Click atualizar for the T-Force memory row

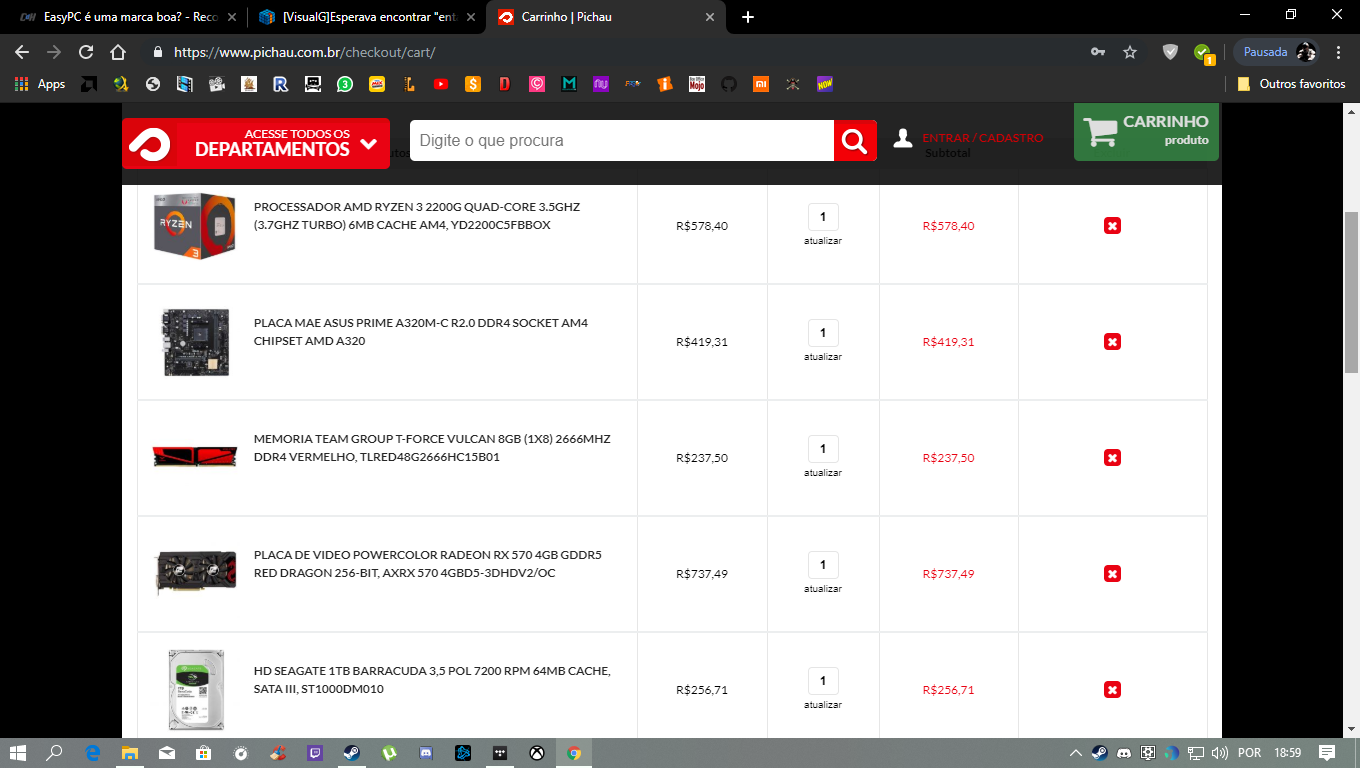click(823, 473)
